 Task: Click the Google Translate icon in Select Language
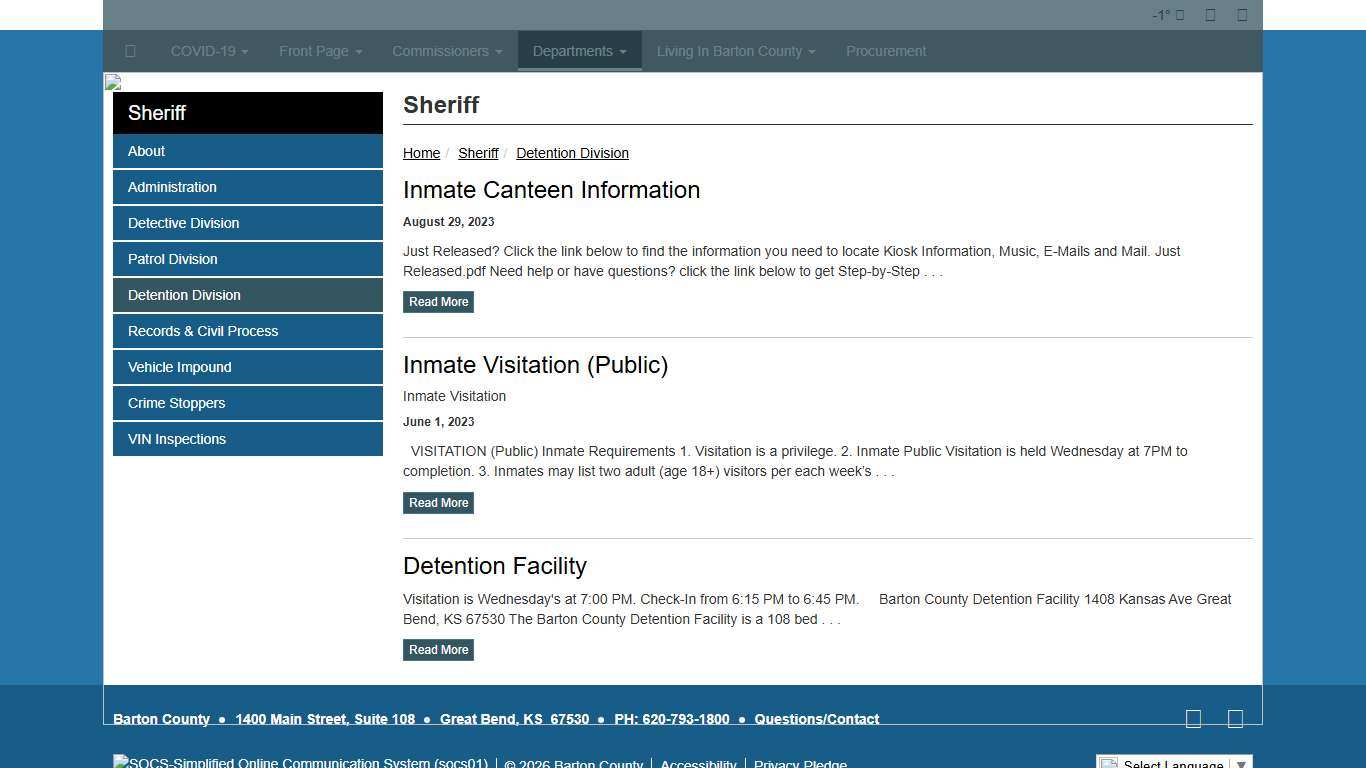click(x=1109, y=764)
